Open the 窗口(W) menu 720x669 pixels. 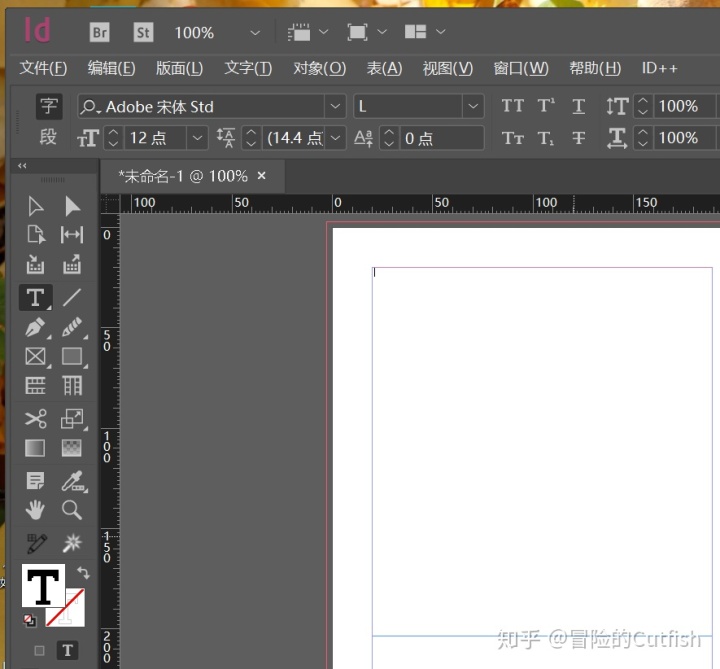[521, 68]
